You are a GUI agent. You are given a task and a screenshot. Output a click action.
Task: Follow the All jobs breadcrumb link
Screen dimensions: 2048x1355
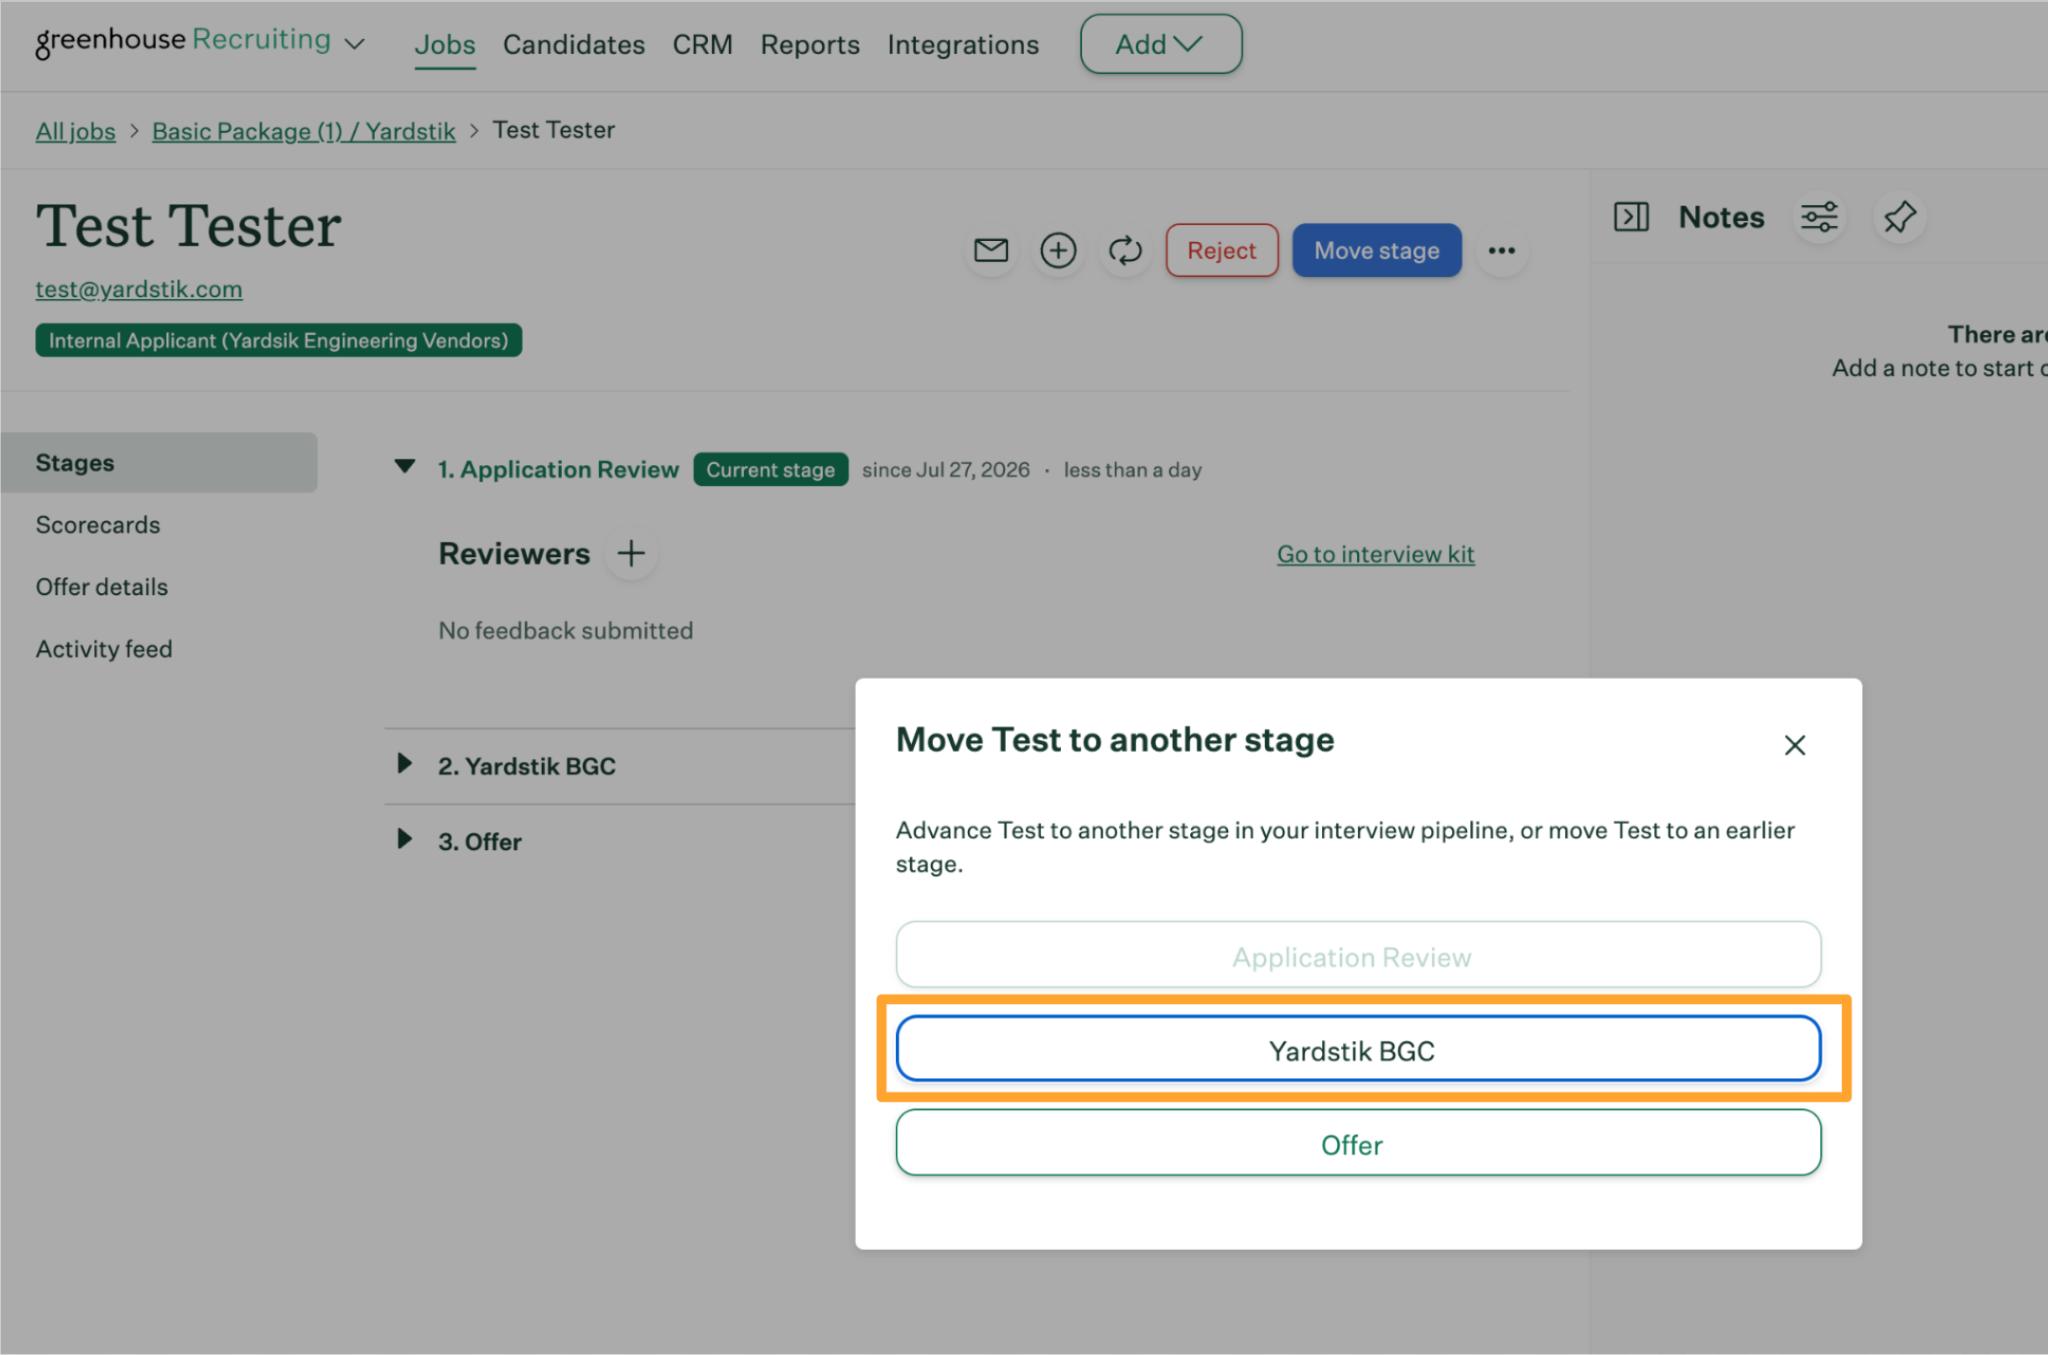click(x=75, y=131)
